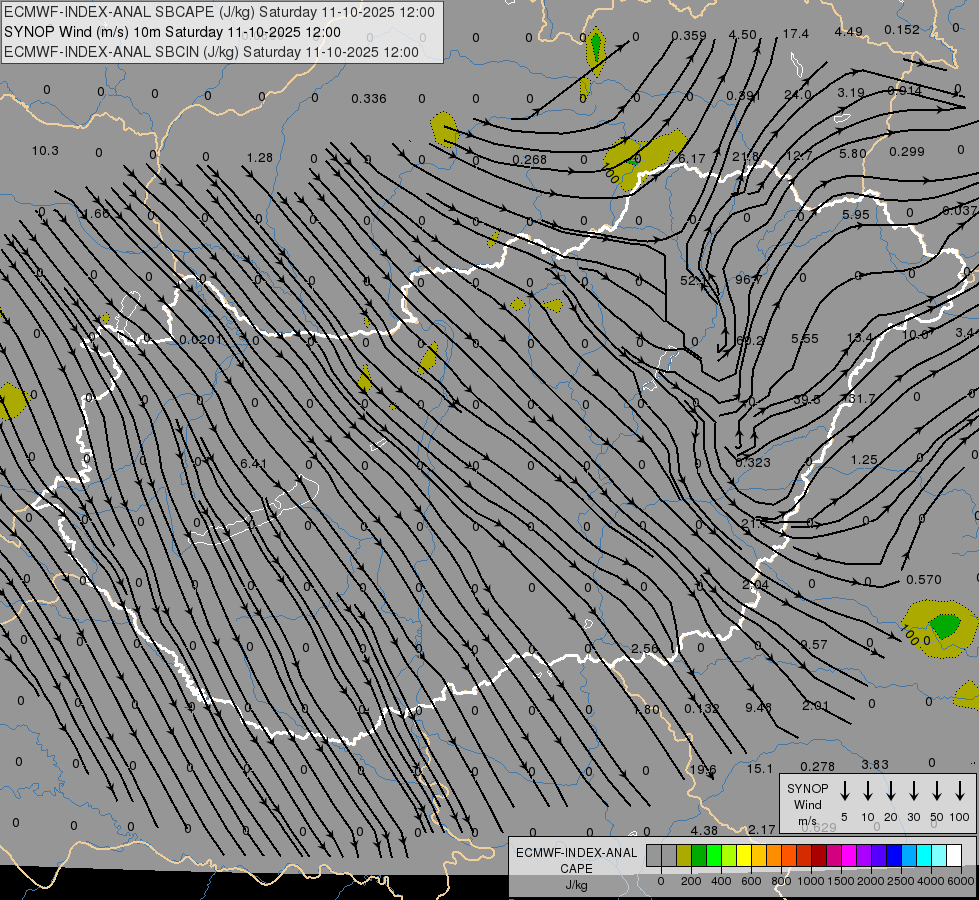Click the 6.41 data value label
Screen dimensions: 979x900
[x=254, y=463]
